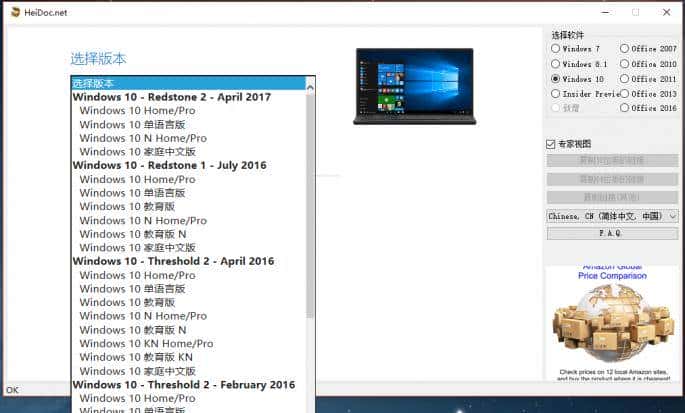Viewport: 685px width, 413px height.
Task: Click the version list scroll-up arrow
Action: [x=310, y=87]
